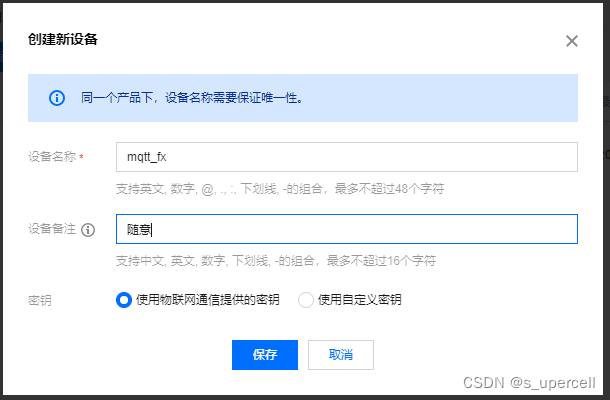Click the 使用物联网通信提供的密钥 option text
Screen dimensions: 610x400
tap(207, 300)
